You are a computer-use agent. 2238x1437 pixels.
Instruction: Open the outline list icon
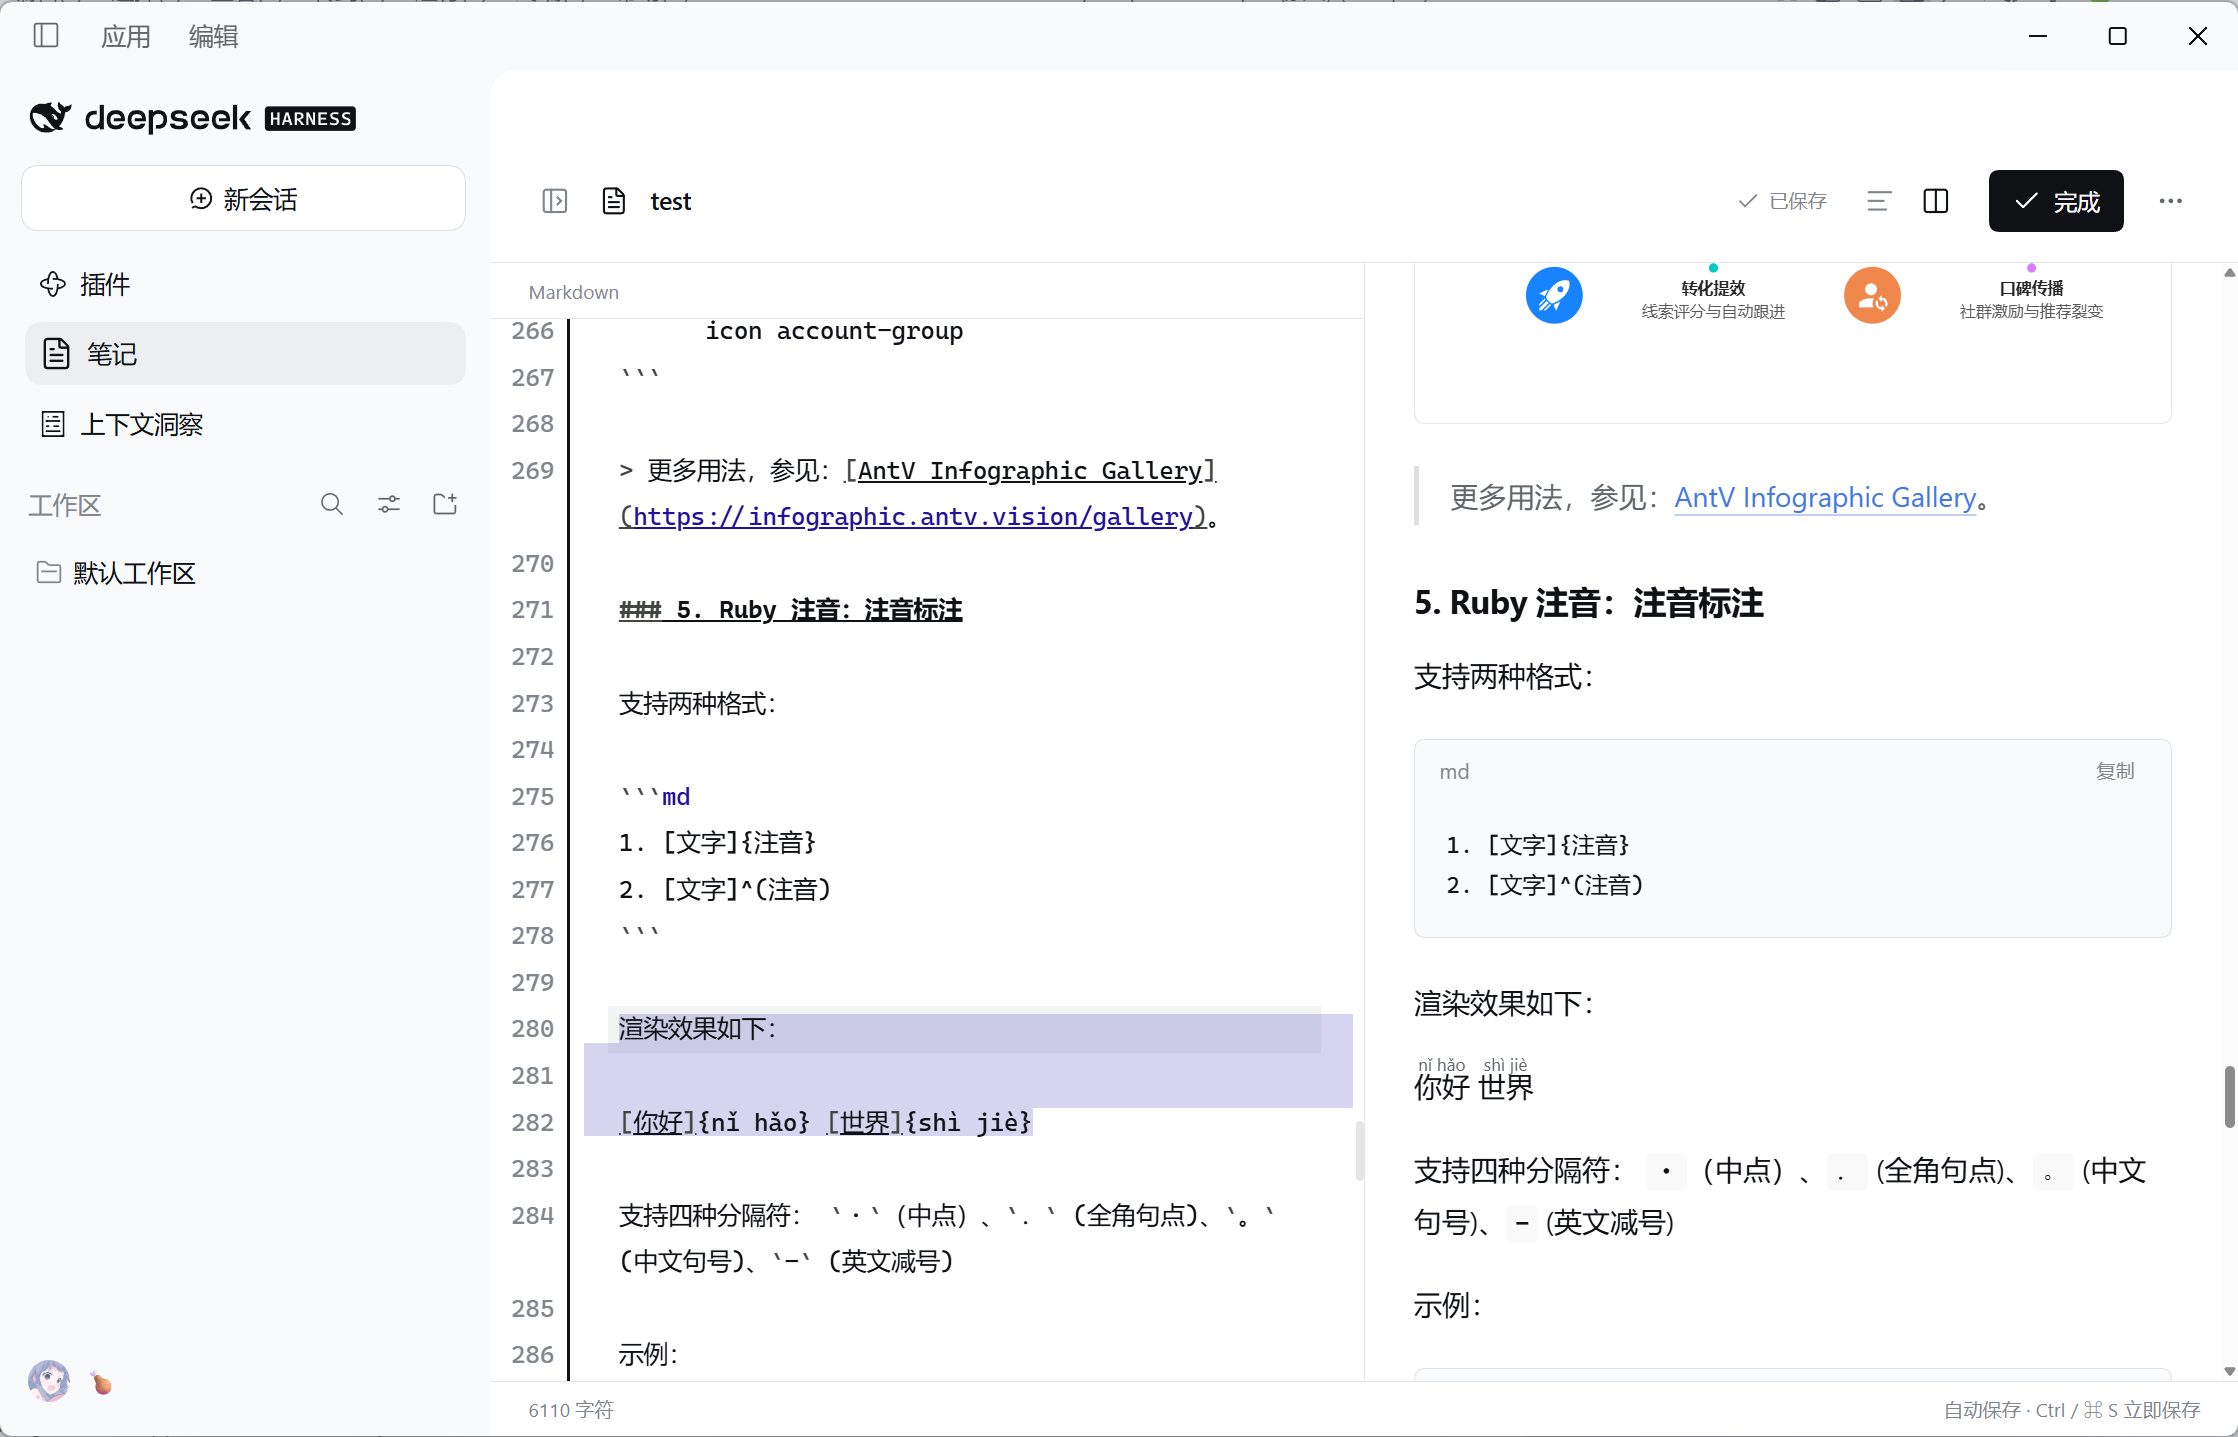pos(1879,201)
